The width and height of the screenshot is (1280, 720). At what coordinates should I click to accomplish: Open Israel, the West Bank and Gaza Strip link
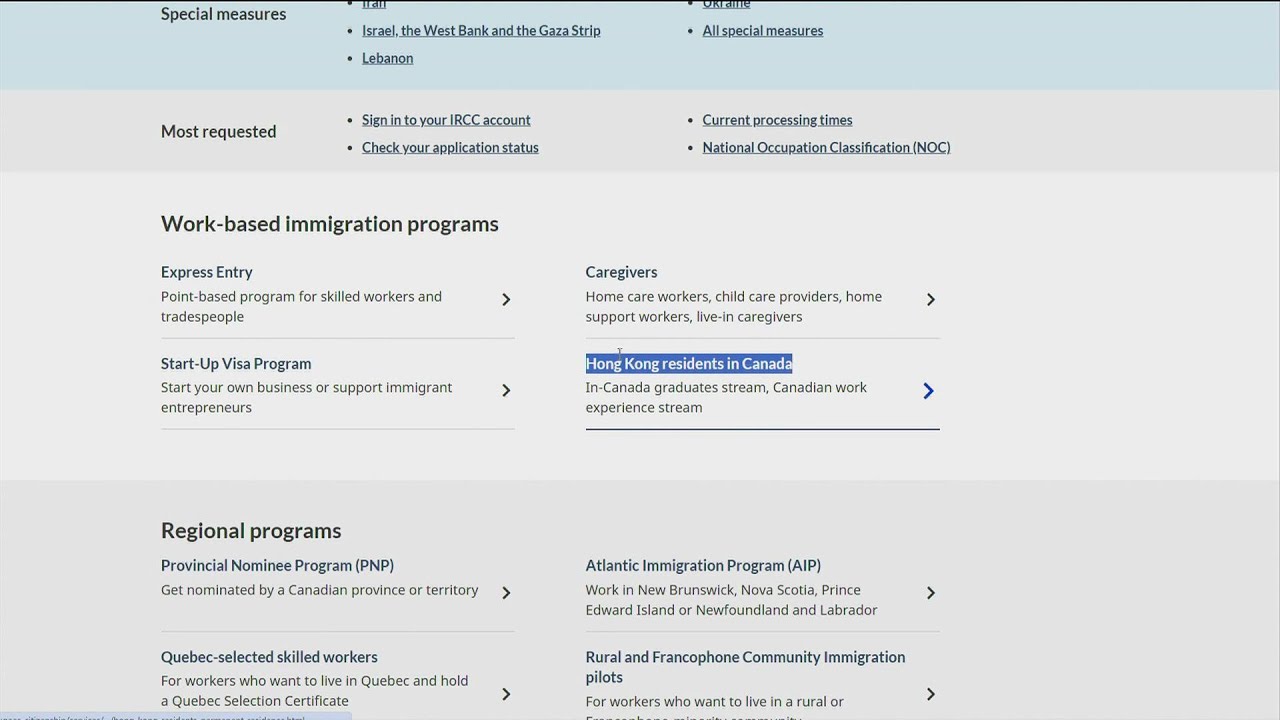(481, 30)
